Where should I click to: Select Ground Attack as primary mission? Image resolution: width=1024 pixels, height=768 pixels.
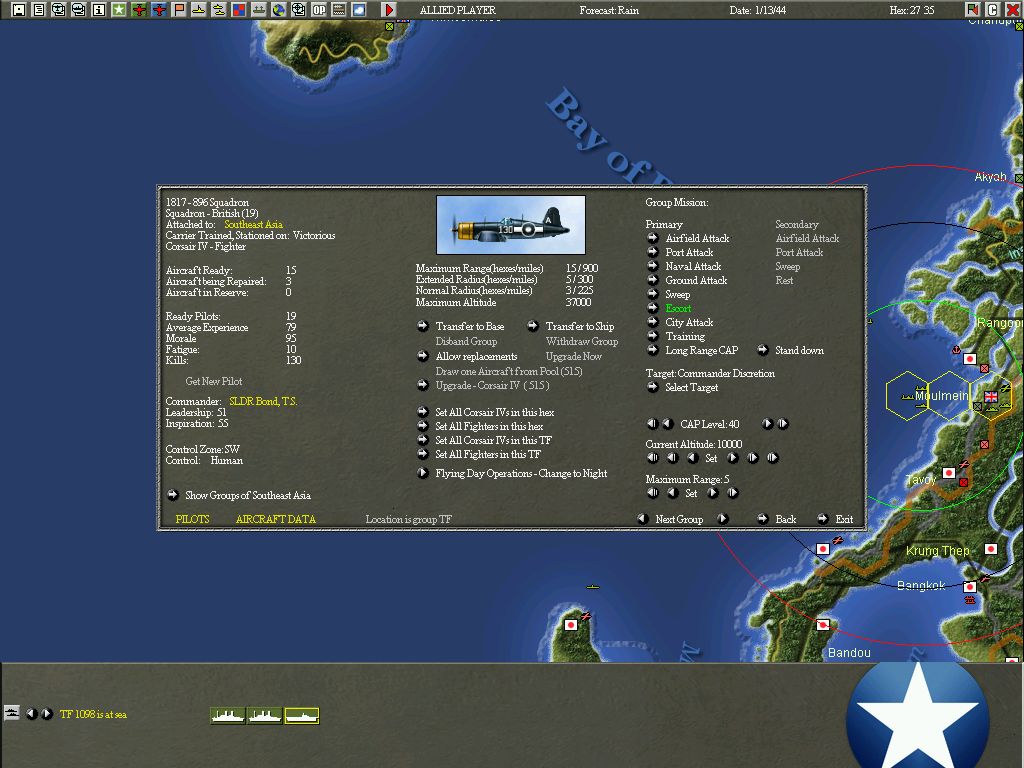click(x=652, y=280)
